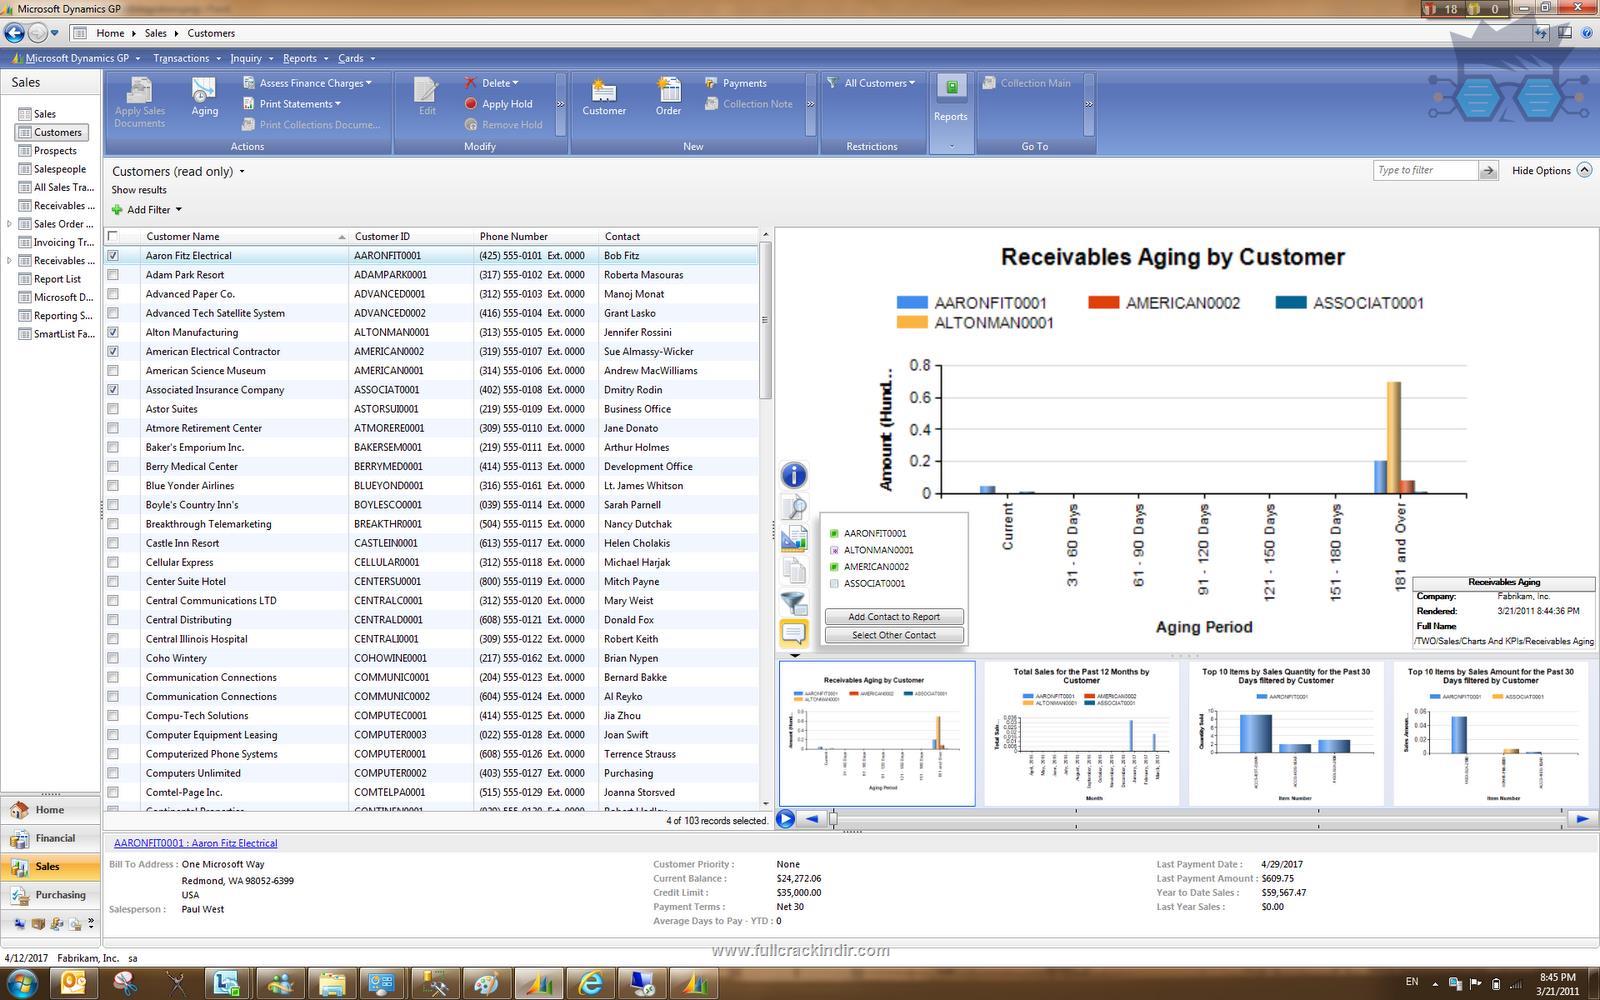Apply the Type to filter arrow button

click(1488, 171)
